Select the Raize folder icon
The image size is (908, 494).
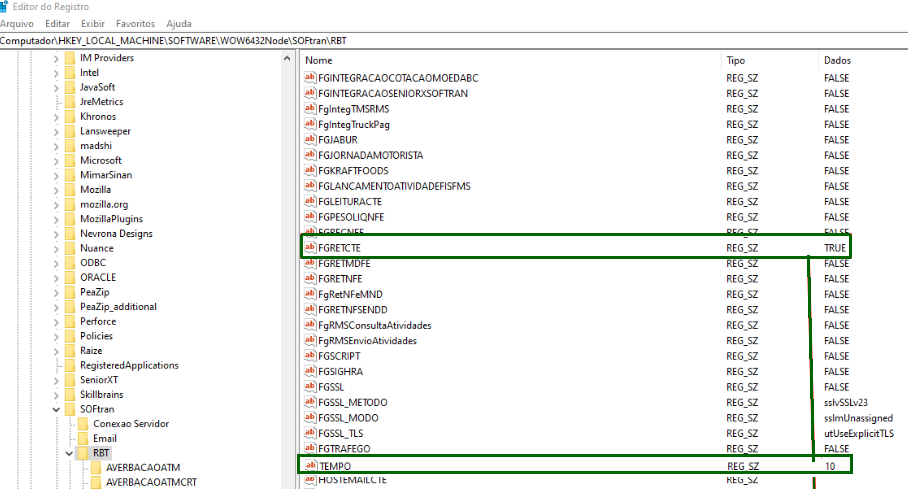pos(70,350)
